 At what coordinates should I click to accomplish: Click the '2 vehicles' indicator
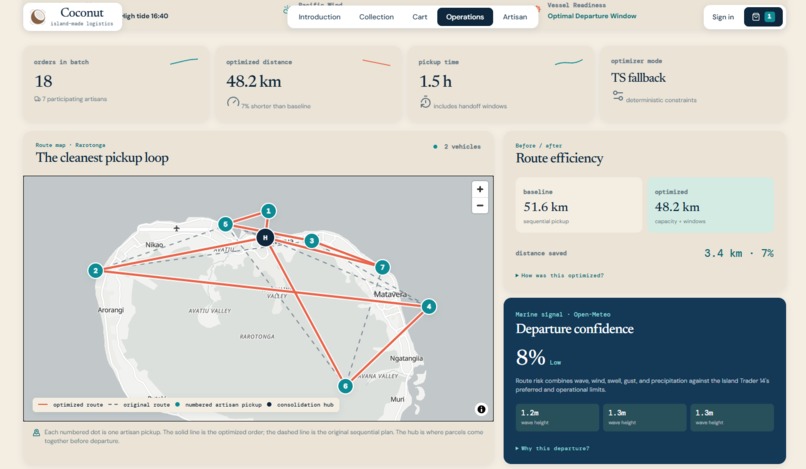pos(457,147)
